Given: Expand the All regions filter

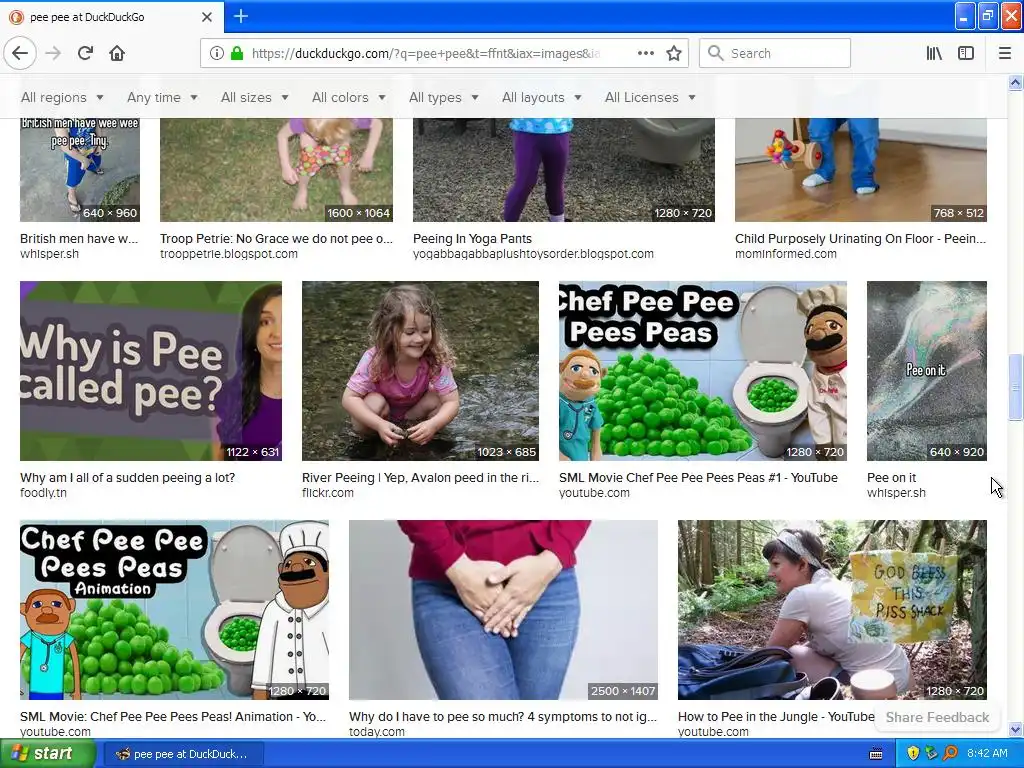Looking at the screenshot, I should [62, 97].
